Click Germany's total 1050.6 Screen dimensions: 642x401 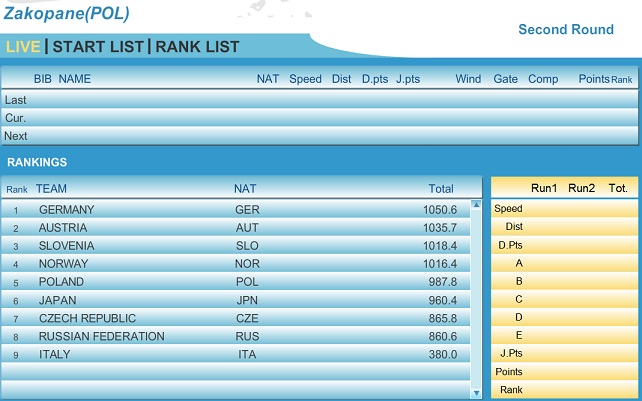pyautogui.click(x=440, y=210)
